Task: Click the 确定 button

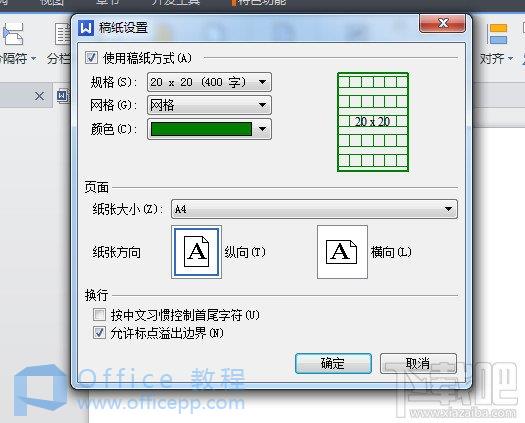Action: (x=333, y=363)
